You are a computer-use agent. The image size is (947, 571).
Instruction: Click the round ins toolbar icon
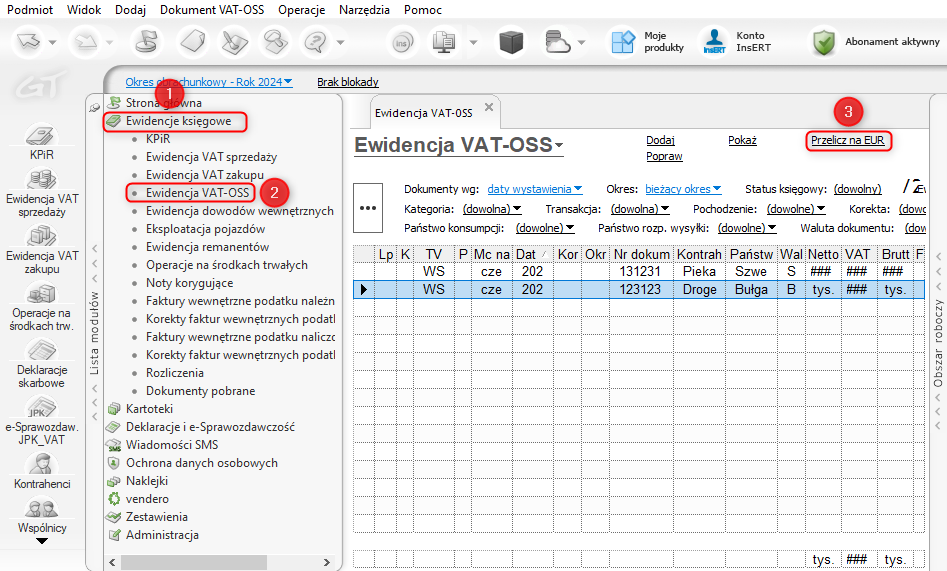pyautogui.click(x=402, y=42)
